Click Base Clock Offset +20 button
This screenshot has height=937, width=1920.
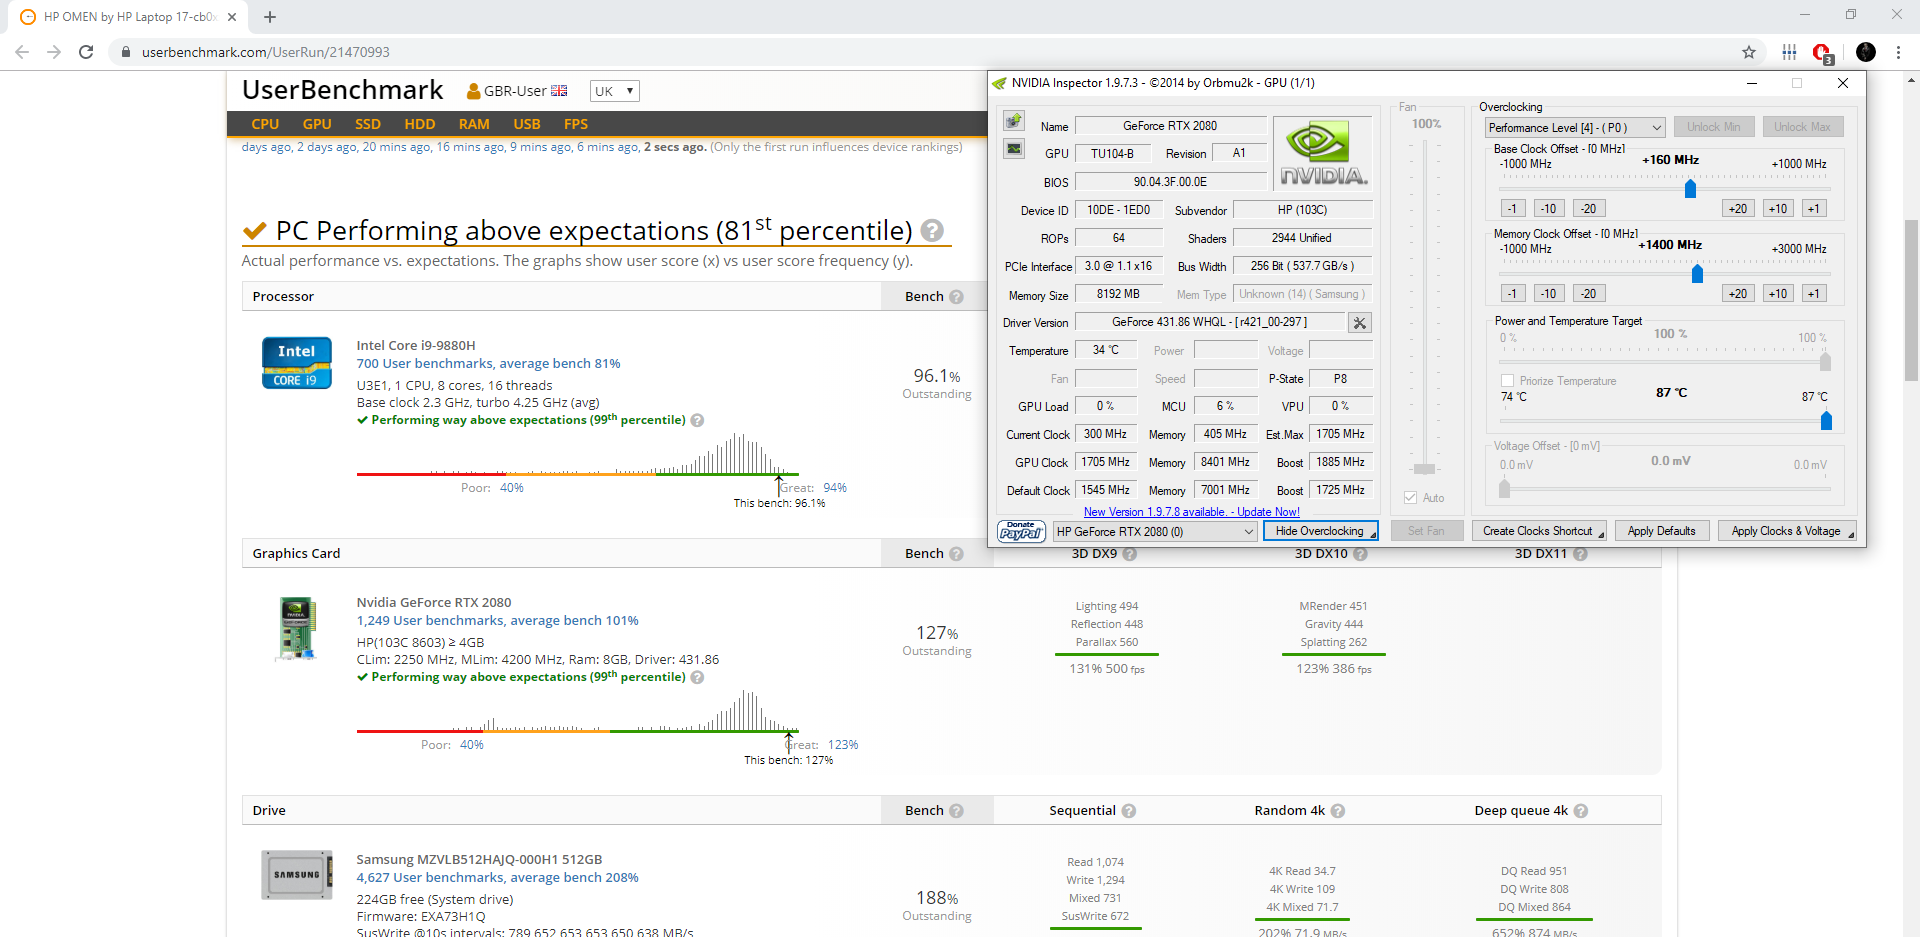point(1738,209)
